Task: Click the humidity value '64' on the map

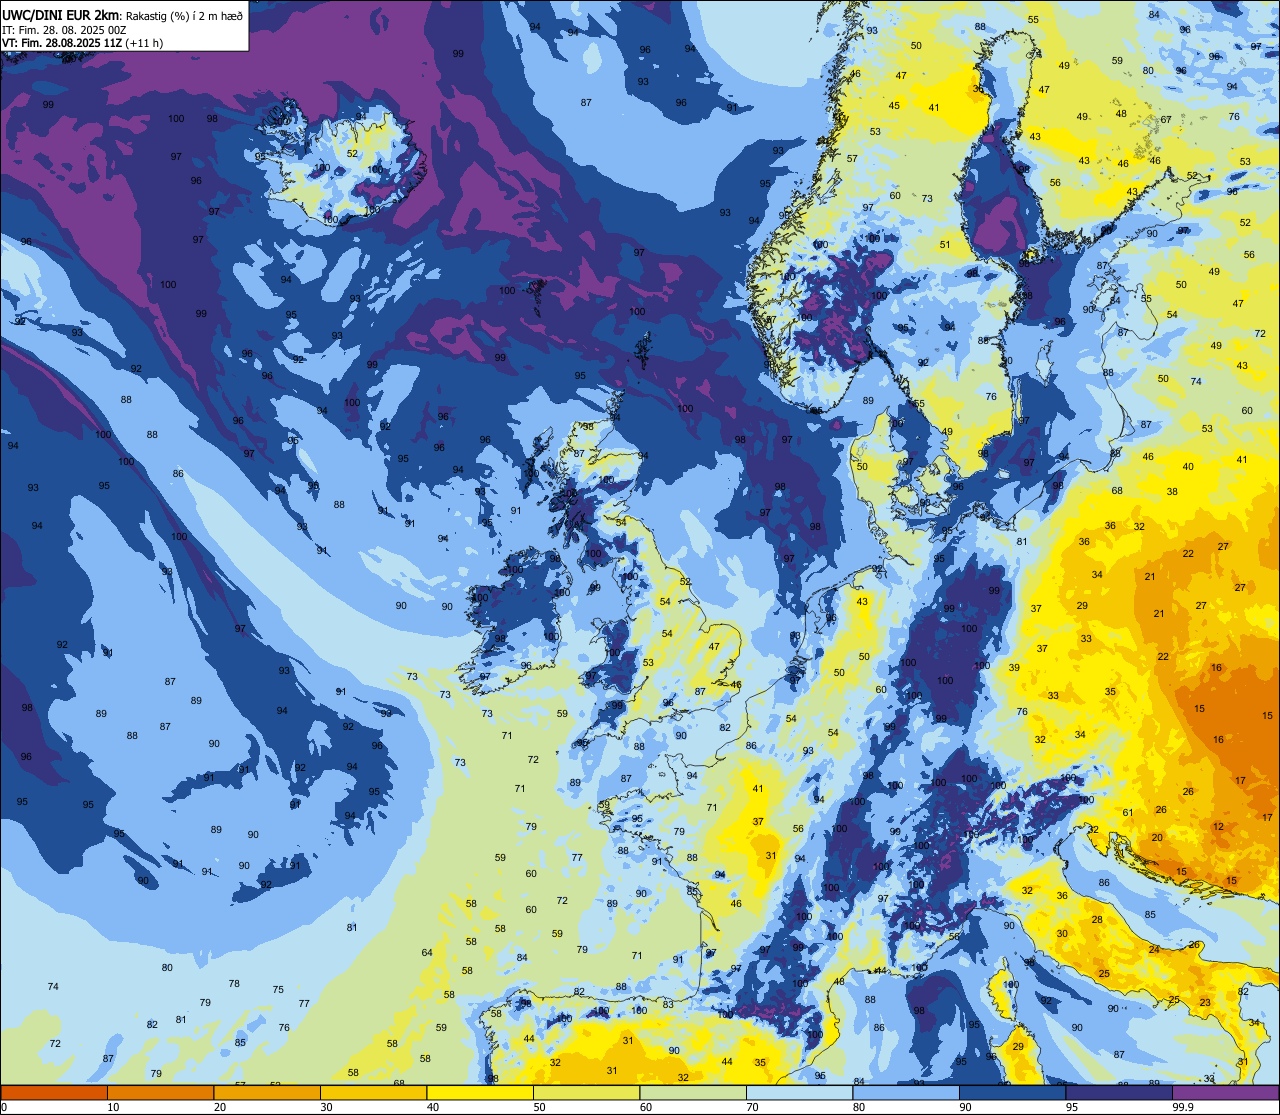Action: [427, 953]
